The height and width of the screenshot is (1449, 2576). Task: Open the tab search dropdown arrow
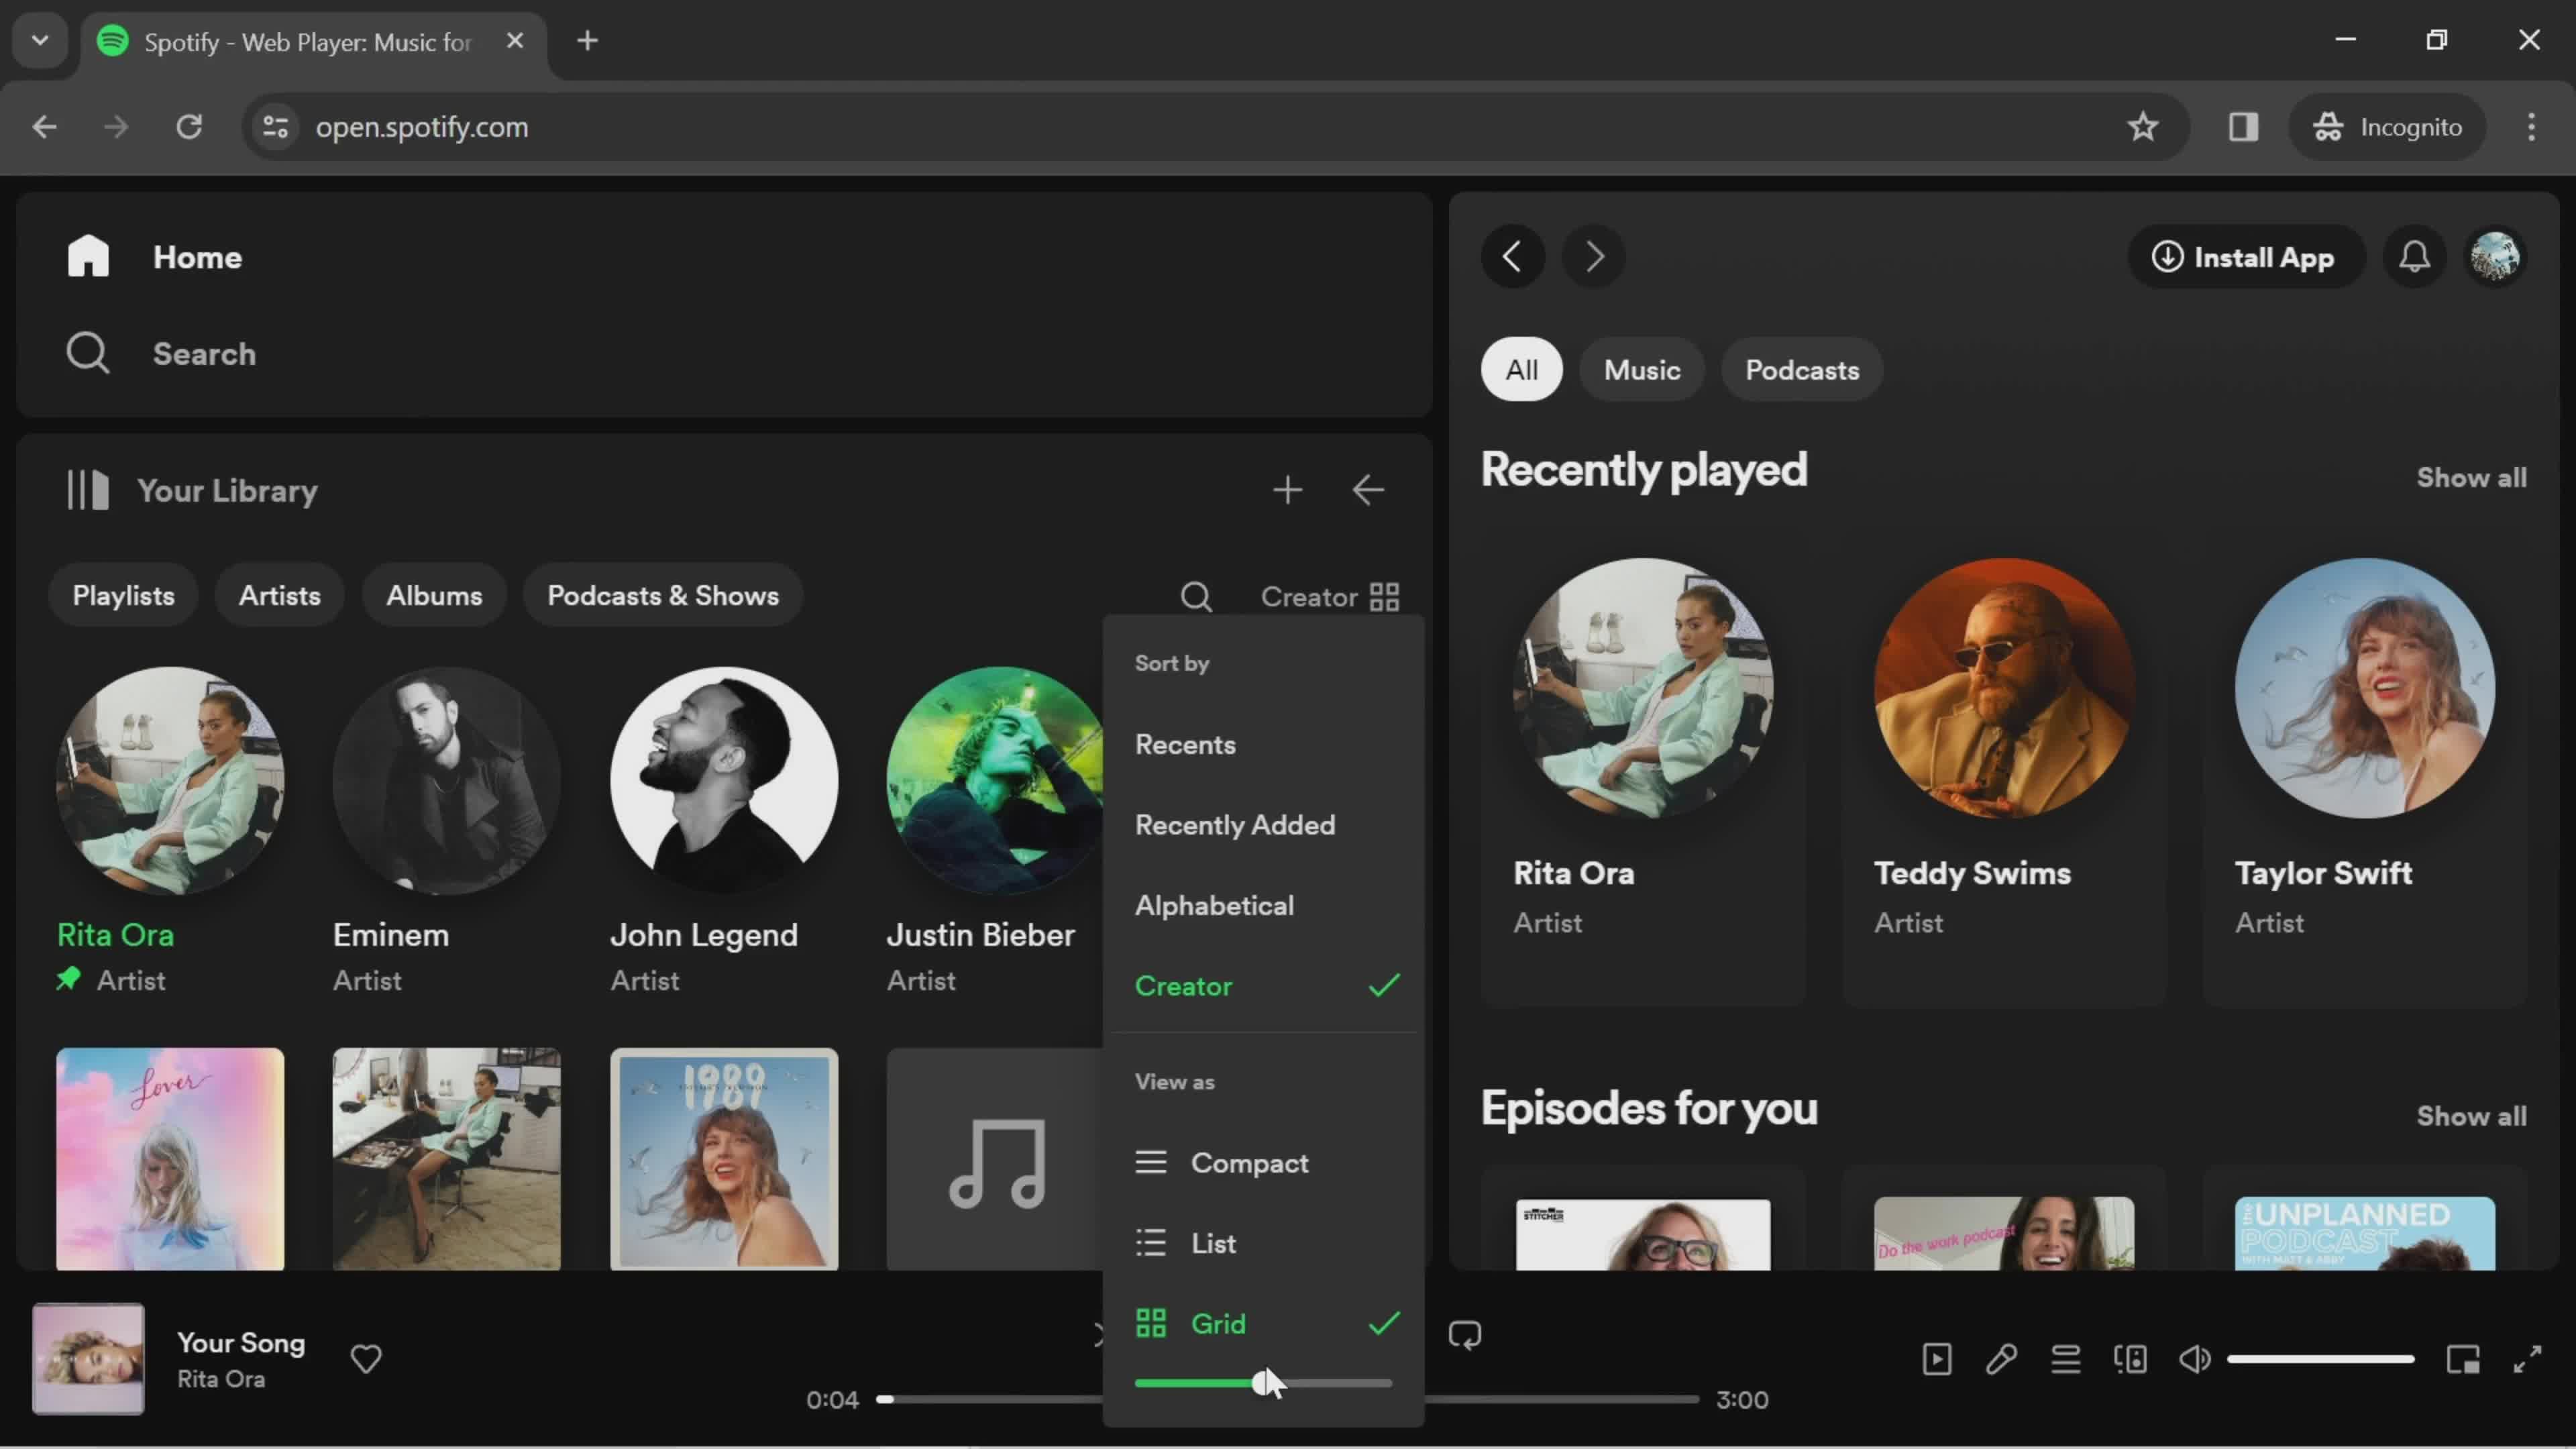(40, 41)
